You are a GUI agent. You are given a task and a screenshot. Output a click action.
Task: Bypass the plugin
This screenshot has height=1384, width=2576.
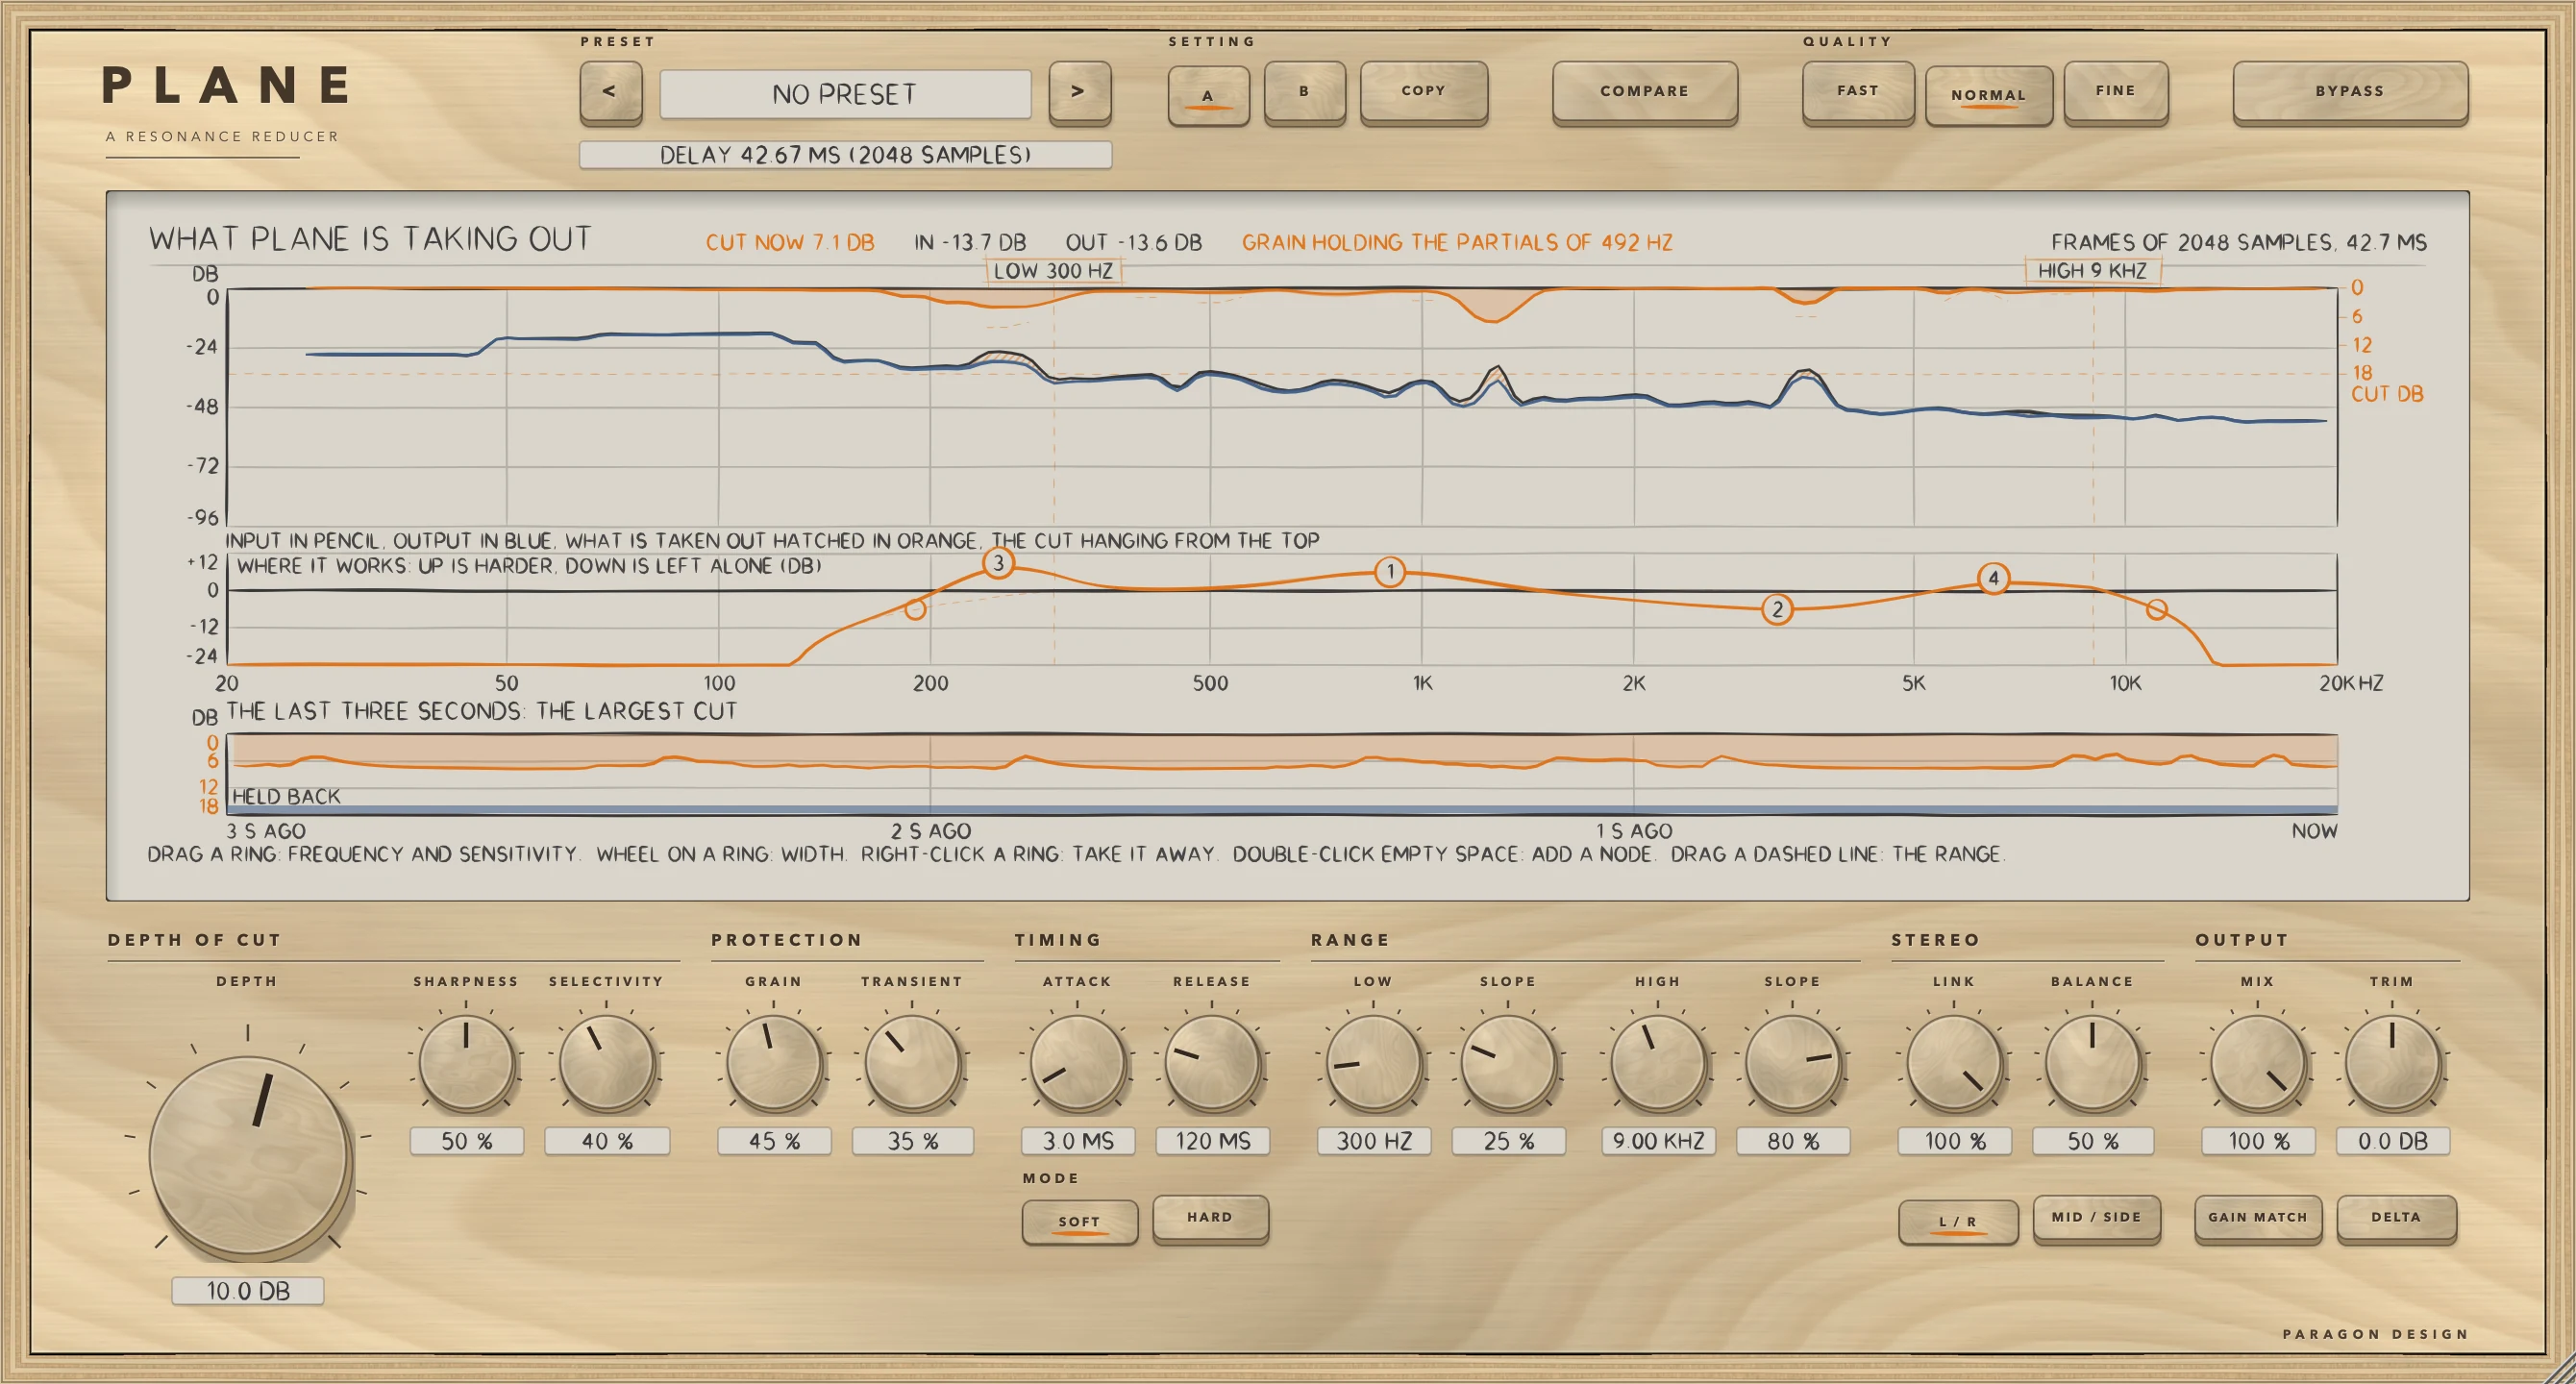point(2350,92)
